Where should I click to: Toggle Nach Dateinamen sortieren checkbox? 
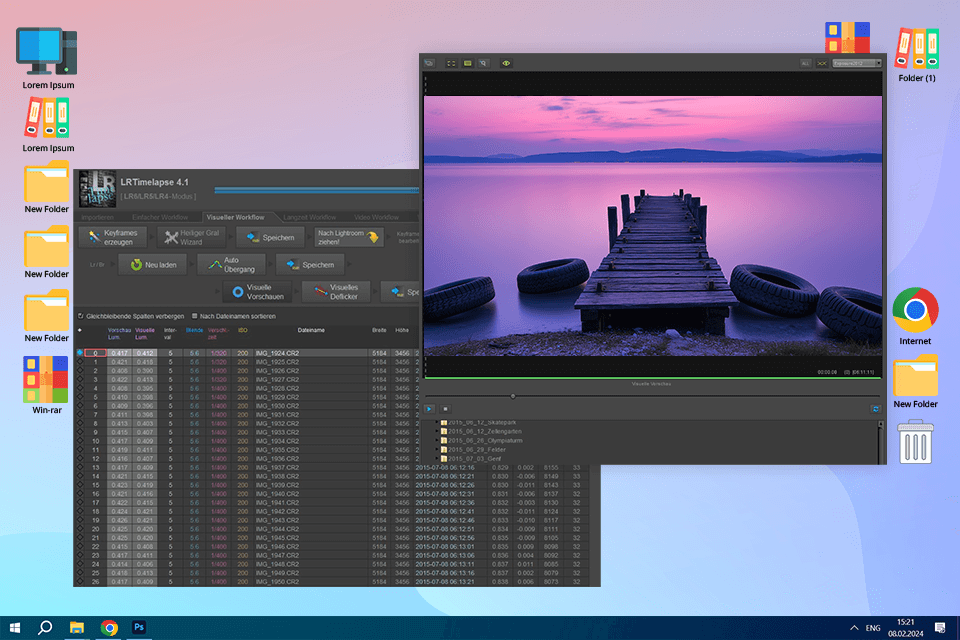[195, 316]
